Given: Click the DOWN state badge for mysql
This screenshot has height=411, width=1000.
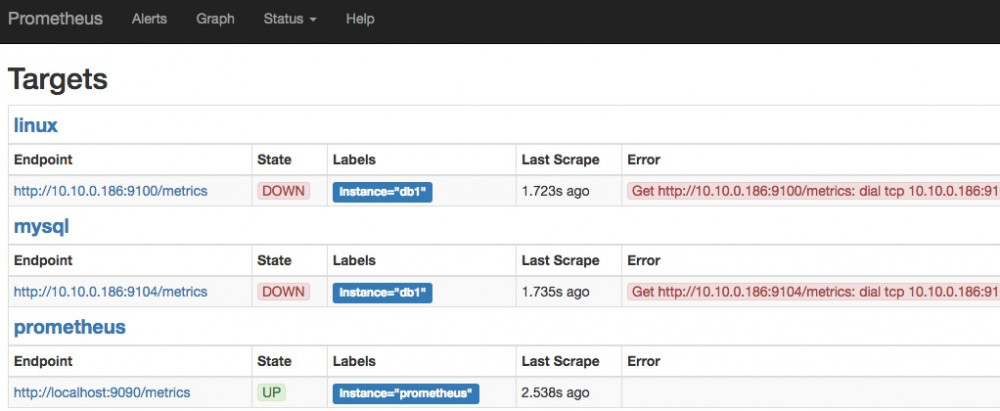Looking at the screenshot, I should coord(284,292).
